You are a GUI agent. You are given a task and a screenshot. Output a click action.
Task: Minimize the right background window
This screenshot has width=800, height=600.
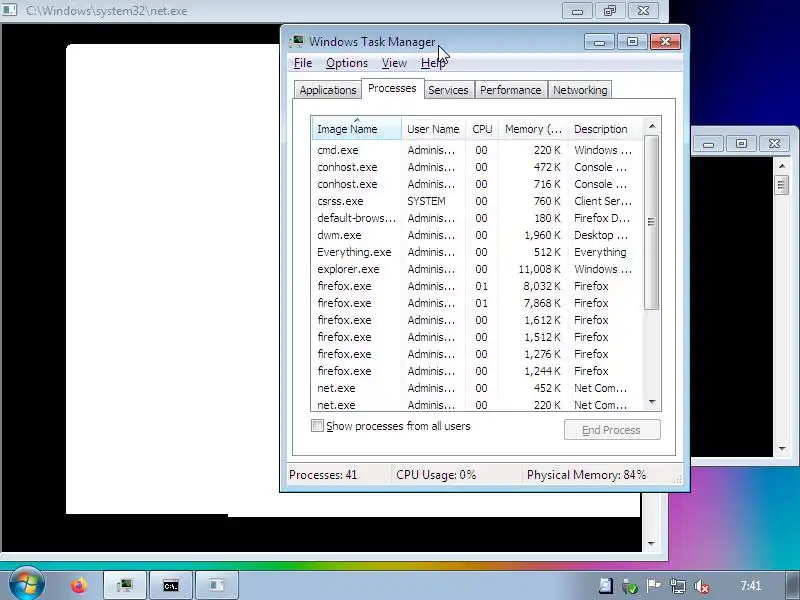(x=708, y=144)
